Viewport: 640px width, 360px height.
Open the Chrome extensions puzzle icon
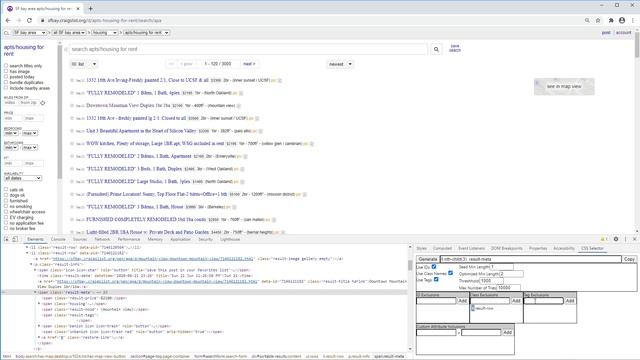611,20
